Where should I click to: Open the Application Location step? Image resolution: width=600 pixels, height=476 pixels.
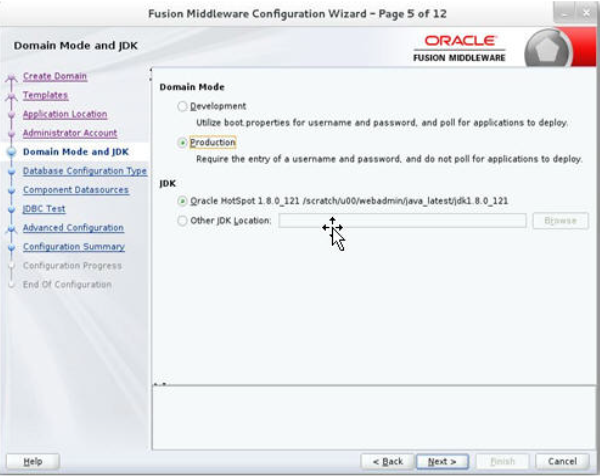click(x=65, y=114)
